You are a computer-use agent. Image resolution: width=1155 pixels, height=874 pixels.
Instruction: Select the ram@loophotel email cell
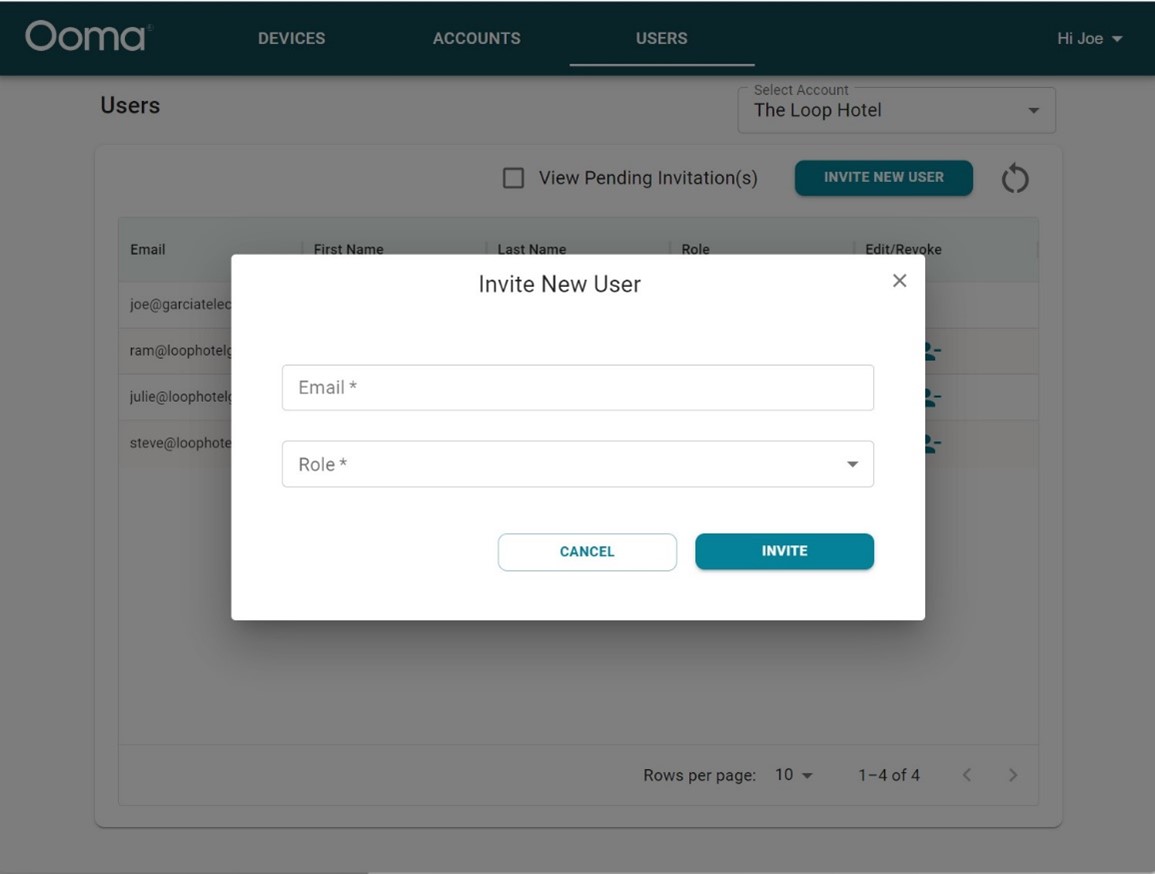pyautogui.click(x=180, y=350)
